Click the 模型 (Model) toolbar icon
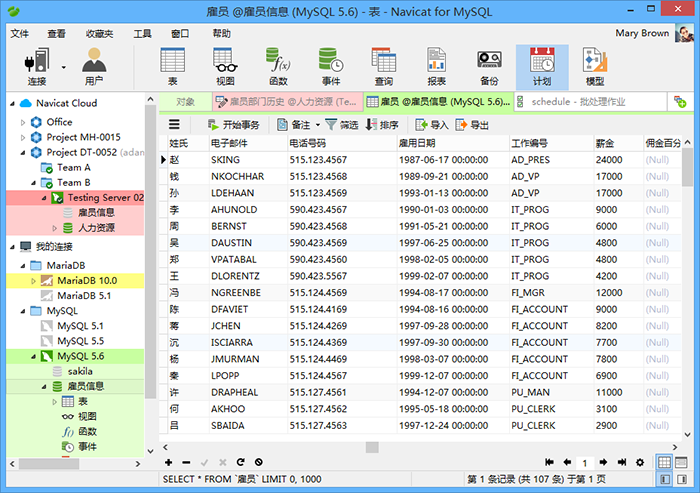Viewport: 700px width, 493px height. 594,65
